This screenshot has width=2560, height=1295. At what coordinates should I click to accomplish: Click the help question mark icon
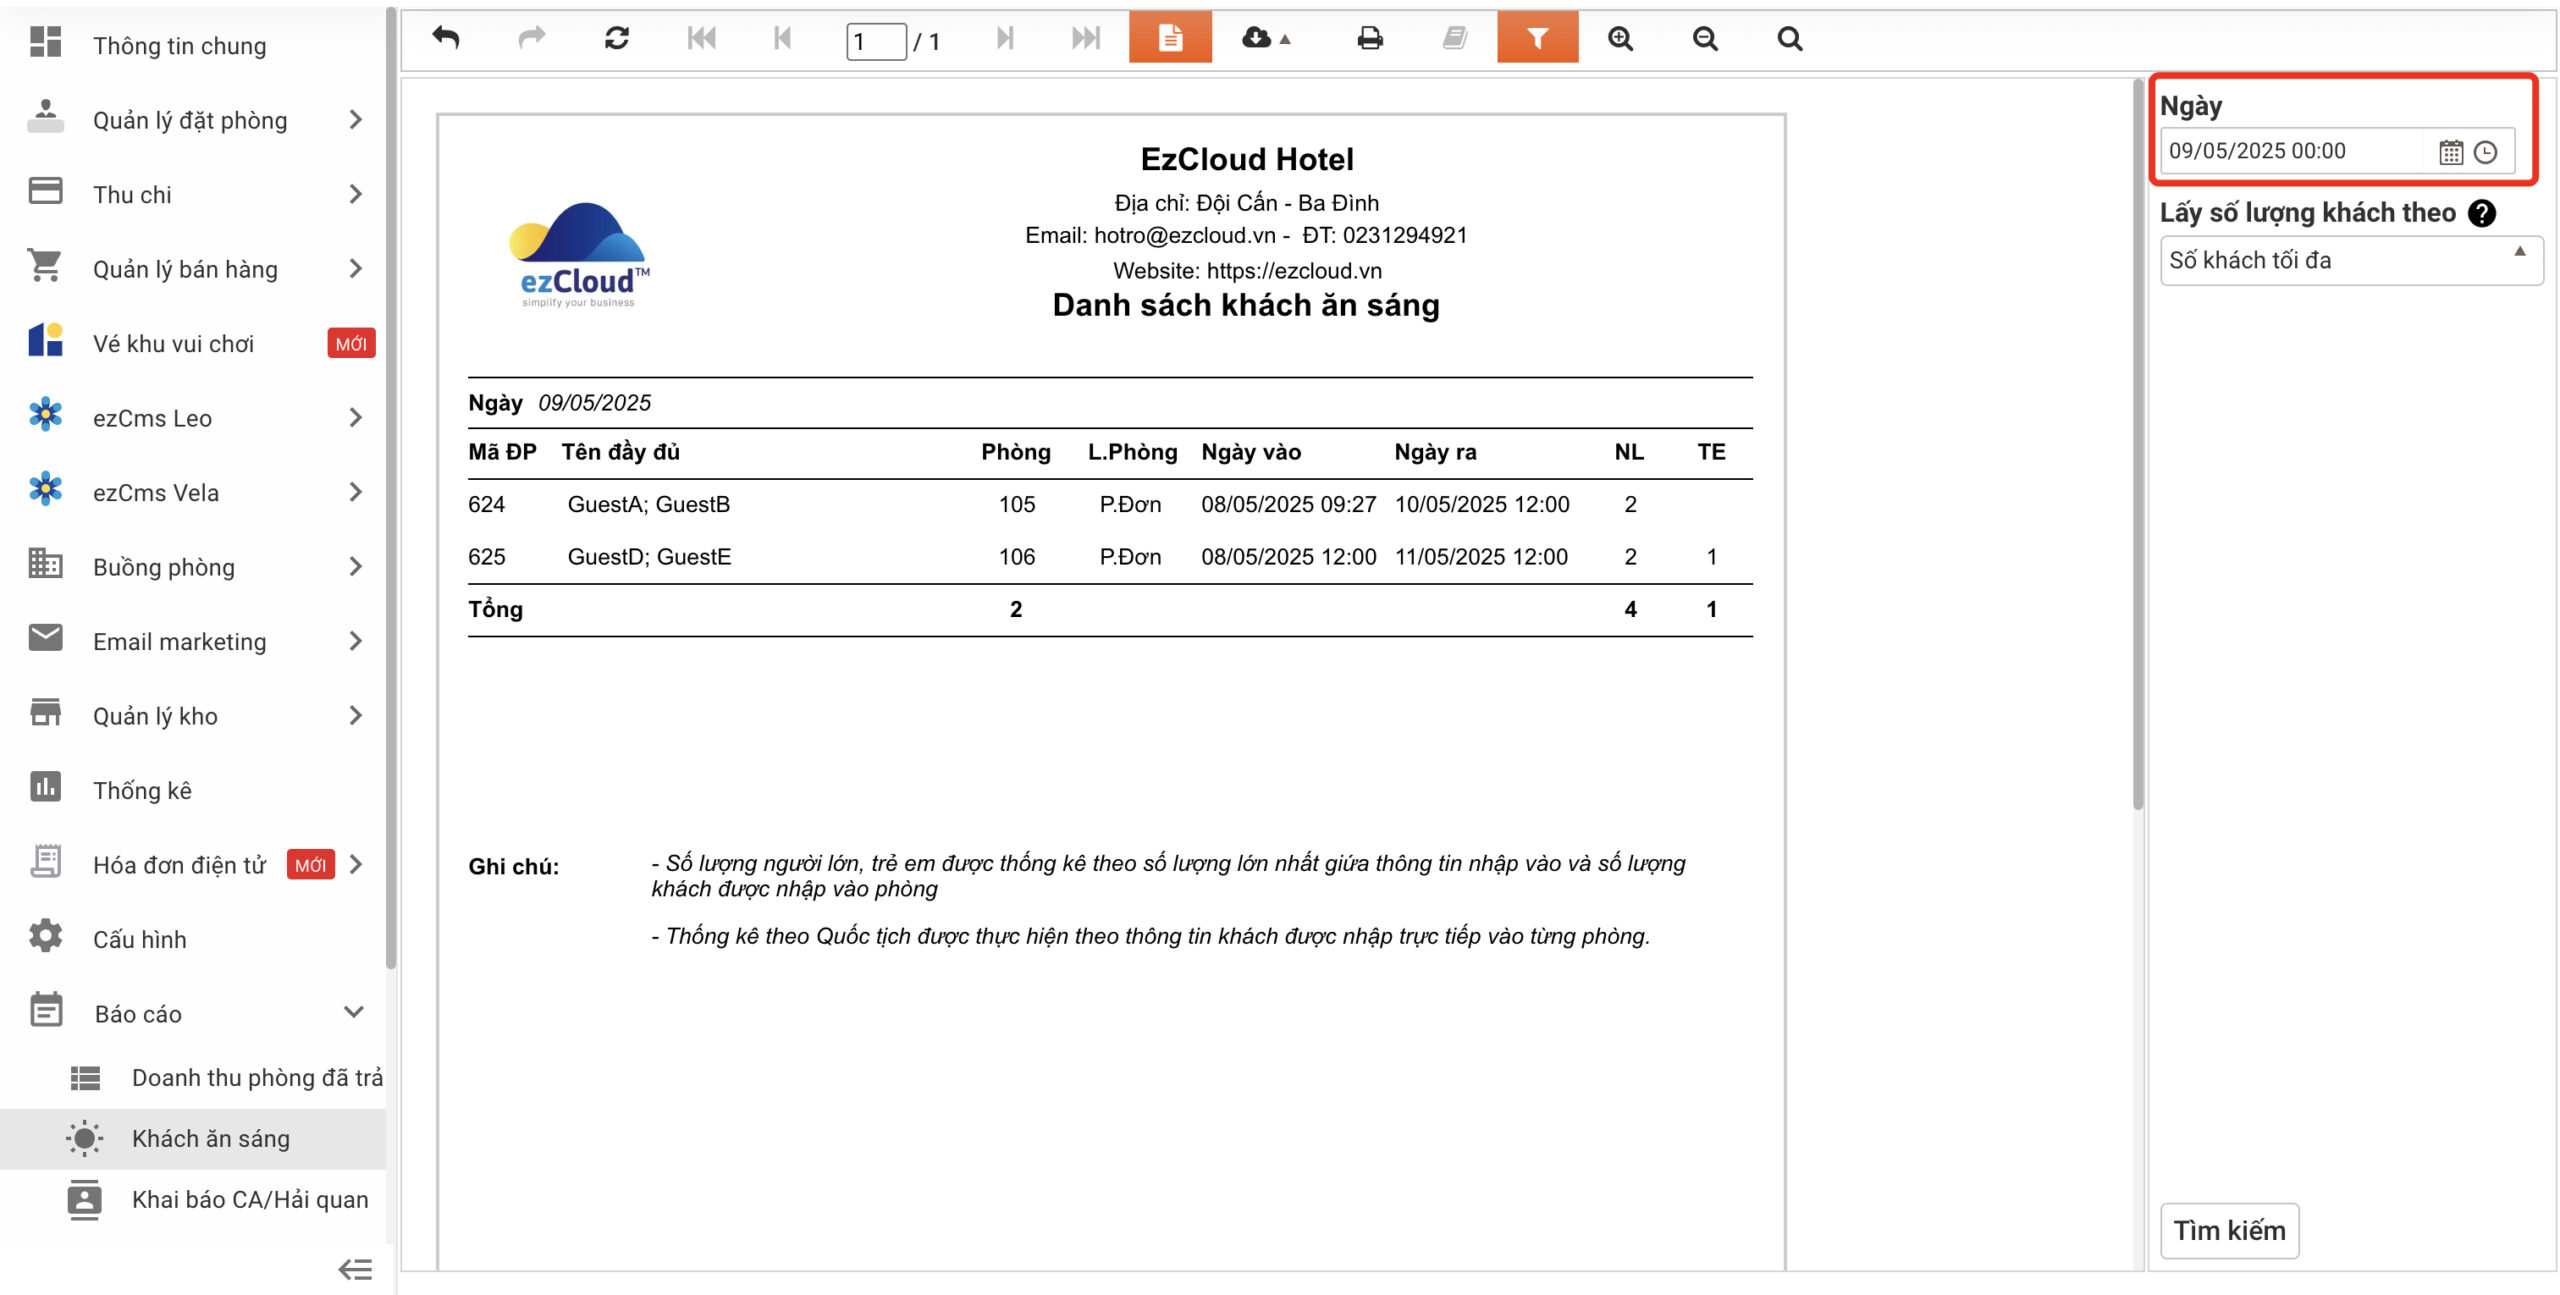[2482, 213]
